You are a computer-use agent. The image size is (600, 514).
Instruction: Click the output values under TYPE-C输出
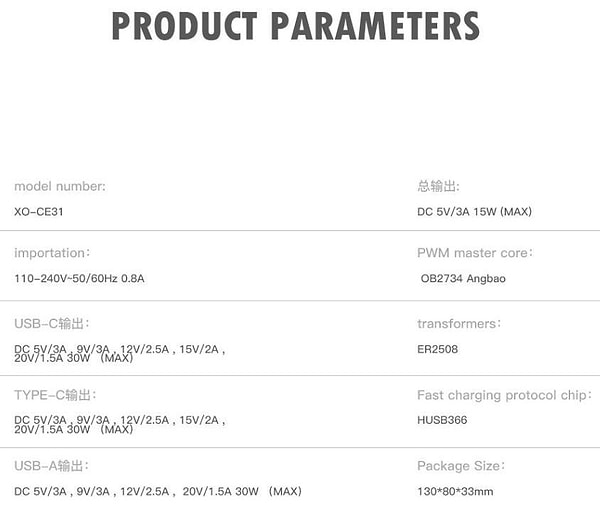coord(119,424)
